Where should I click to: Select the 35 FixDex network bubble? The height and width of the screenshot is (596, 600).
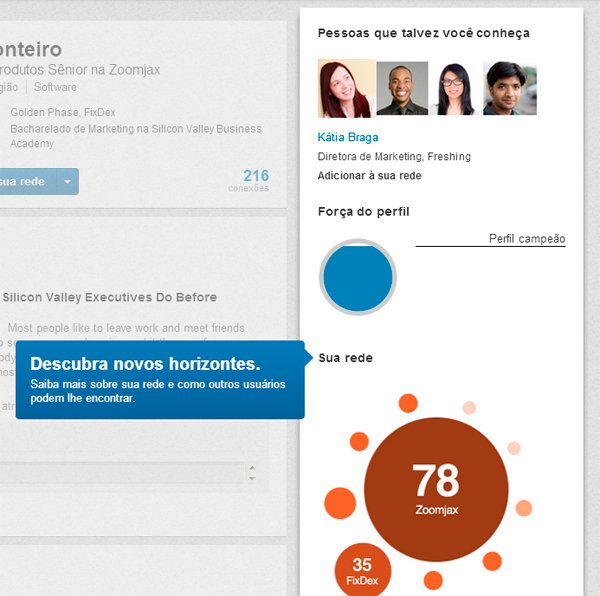coord(362,571)
